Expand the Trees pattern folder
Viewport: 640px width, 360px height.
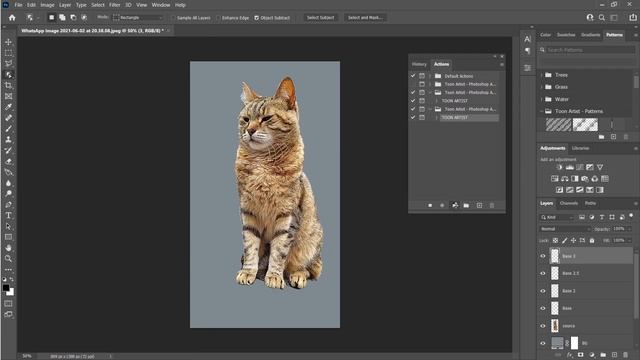click(542, 75)
